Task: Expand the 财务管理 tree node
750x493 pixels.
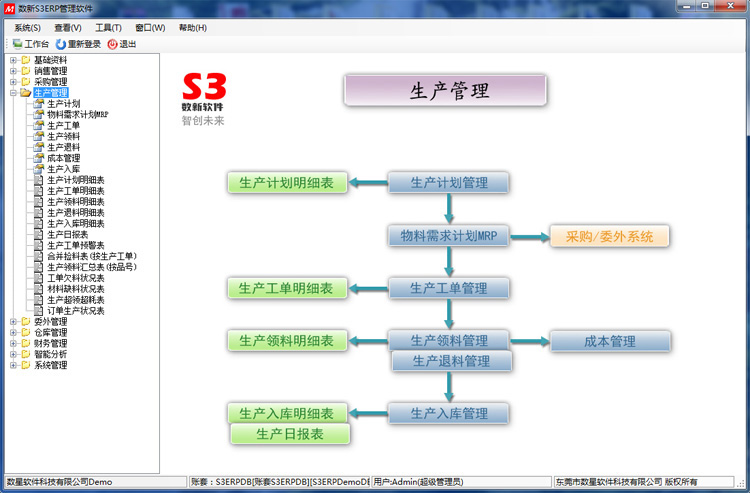Action: point(13,343)
